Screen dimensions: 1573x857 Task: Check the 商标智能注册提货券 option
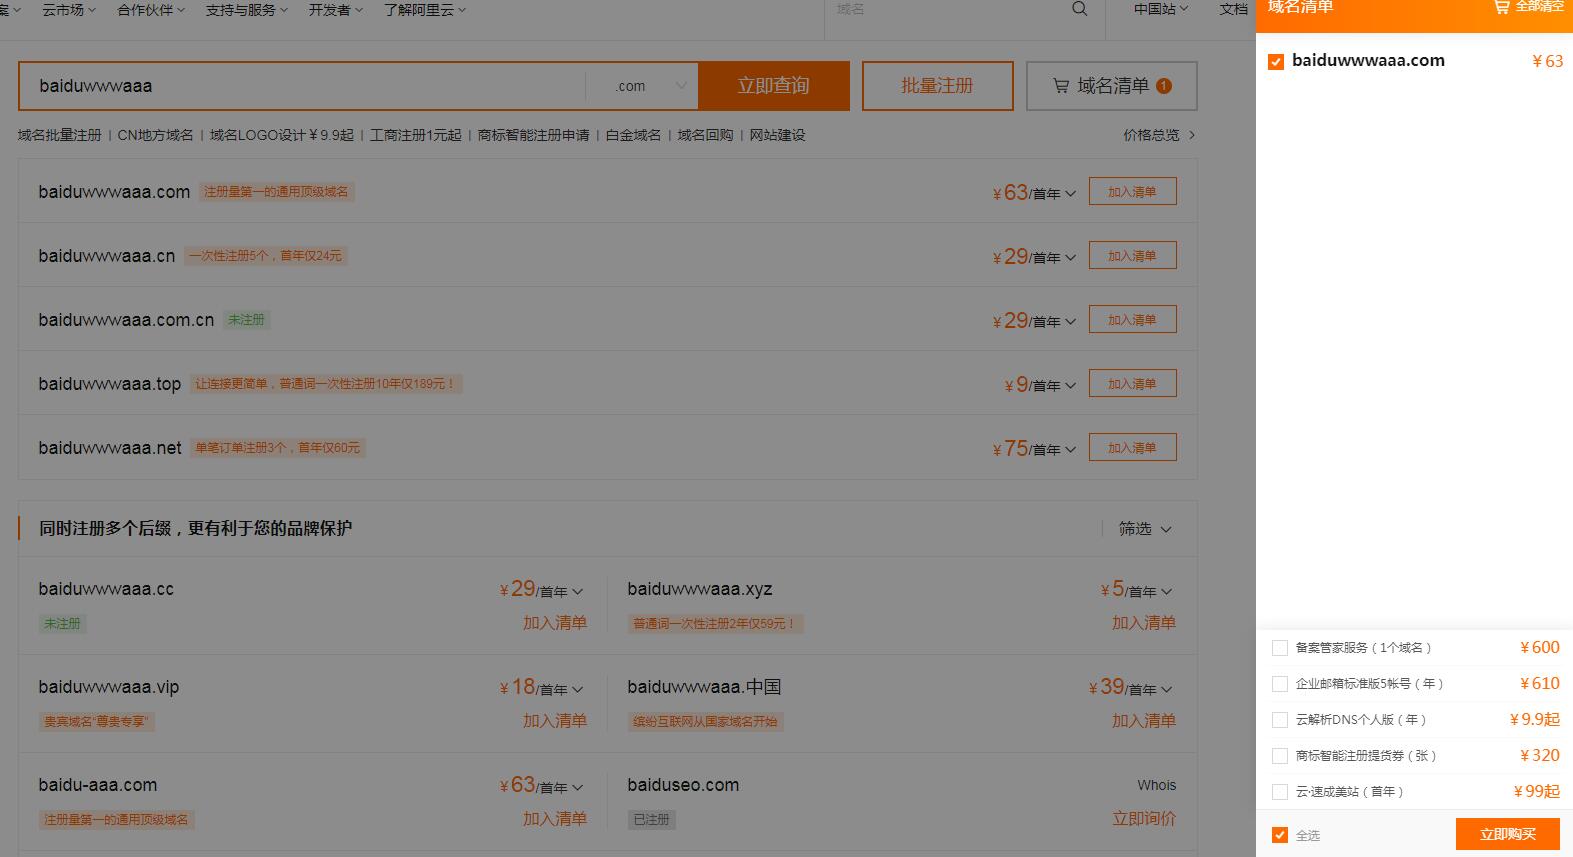[1280, 756]
